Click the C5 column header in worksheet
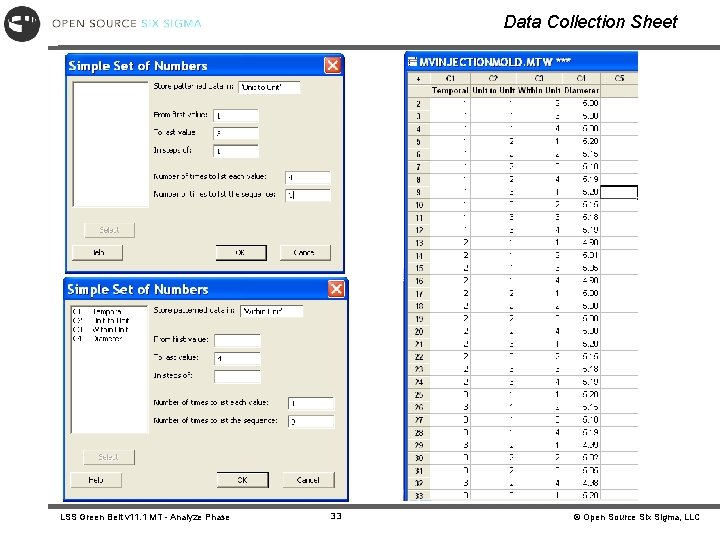The image size is (720, 540). click(619, 79)
